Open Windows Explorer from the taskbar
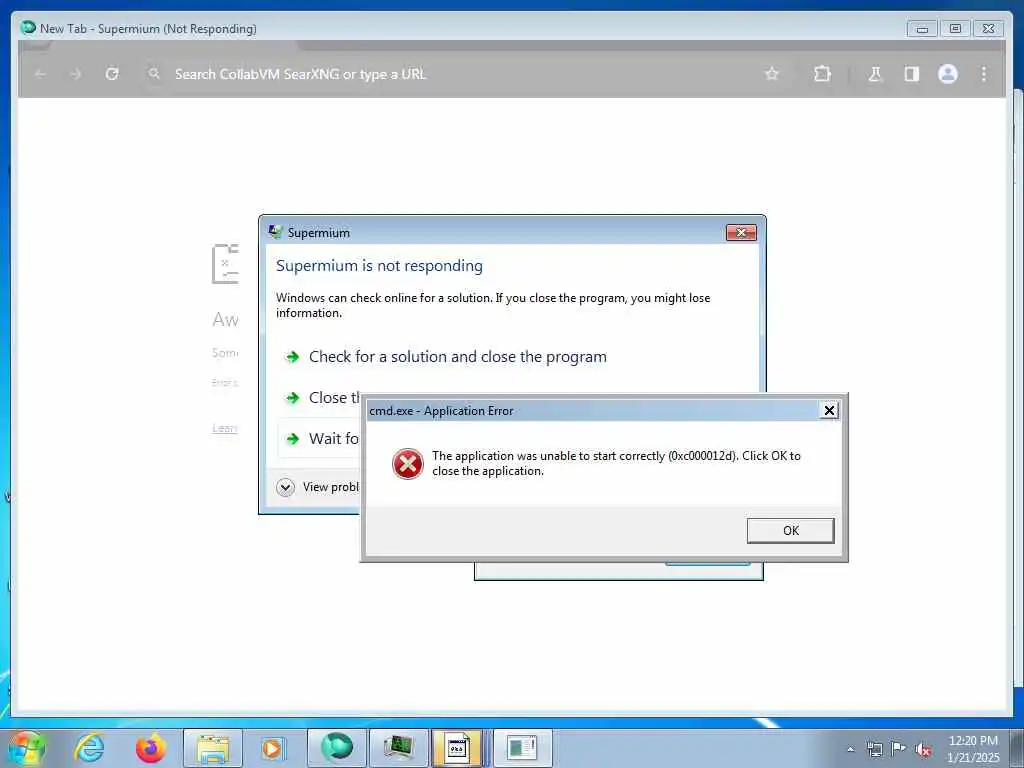1024x768 pixels. pyautogui.click(x=212, y=748)
